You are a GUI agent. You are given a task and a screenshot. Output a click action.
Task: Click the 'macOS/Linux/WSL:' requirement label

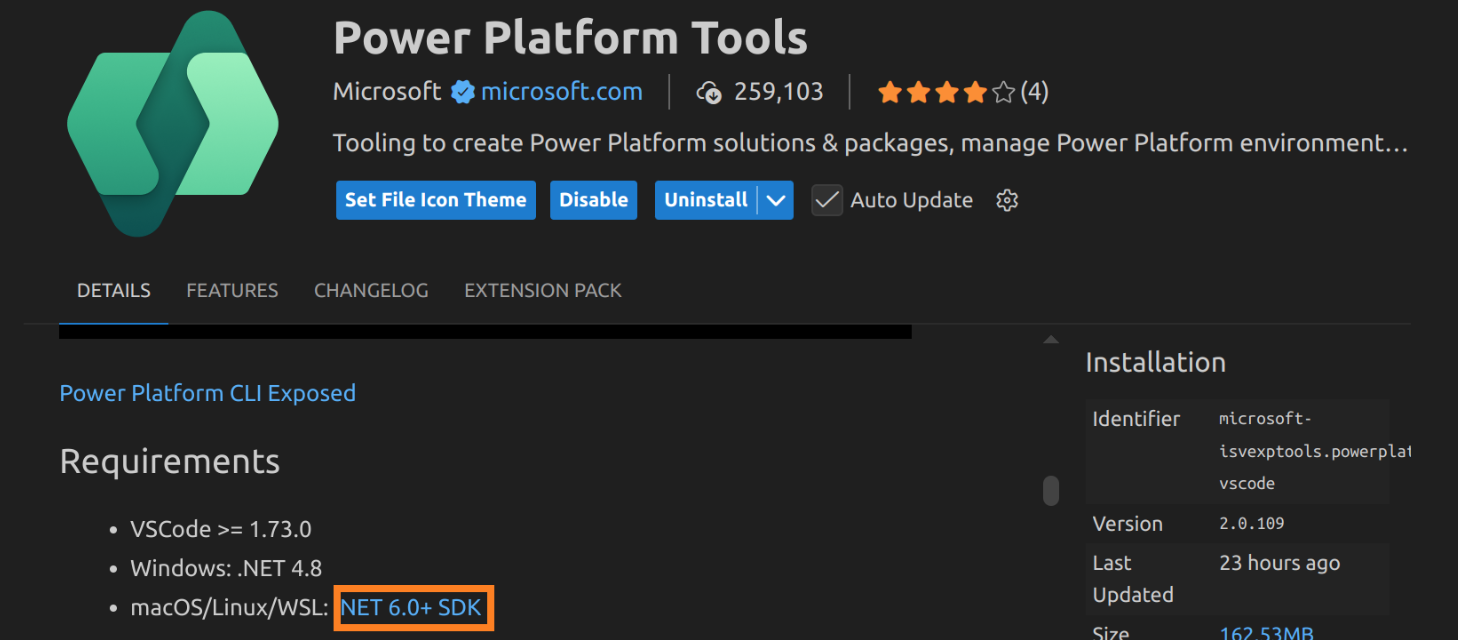(230, 607)
